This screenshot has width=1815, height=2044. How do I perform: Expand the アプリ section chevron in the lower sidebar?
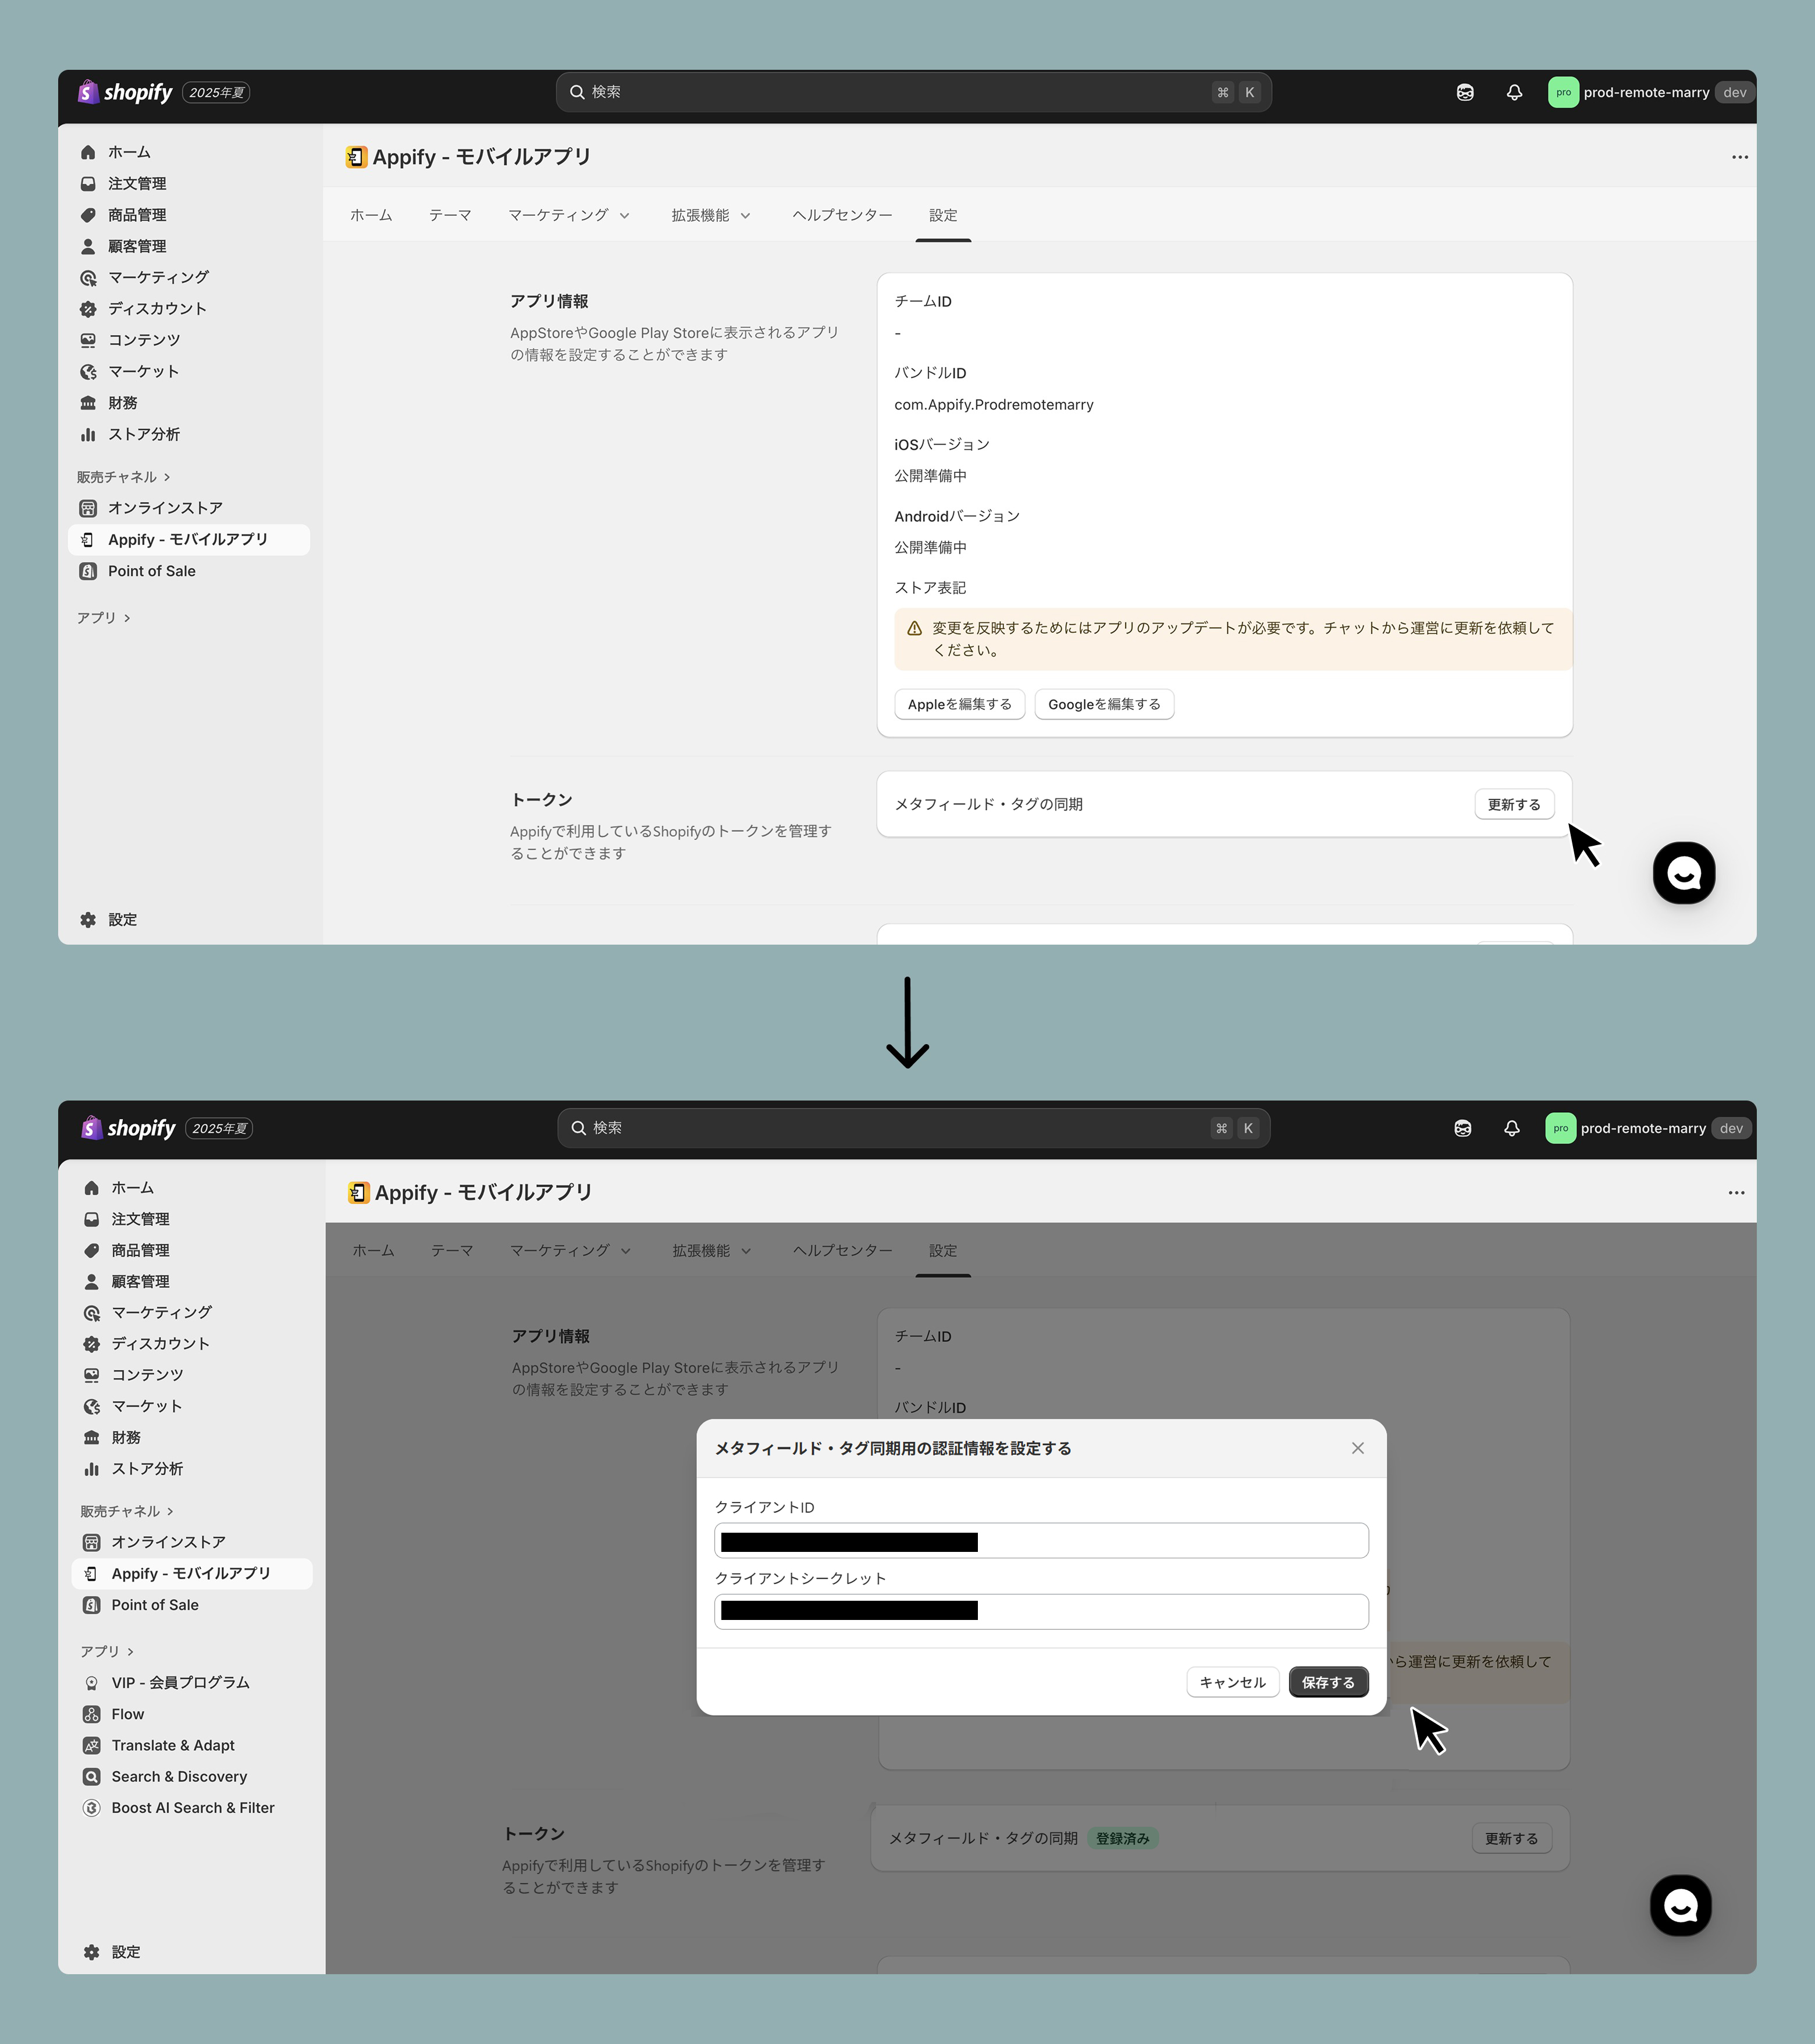pos(130,1652)
